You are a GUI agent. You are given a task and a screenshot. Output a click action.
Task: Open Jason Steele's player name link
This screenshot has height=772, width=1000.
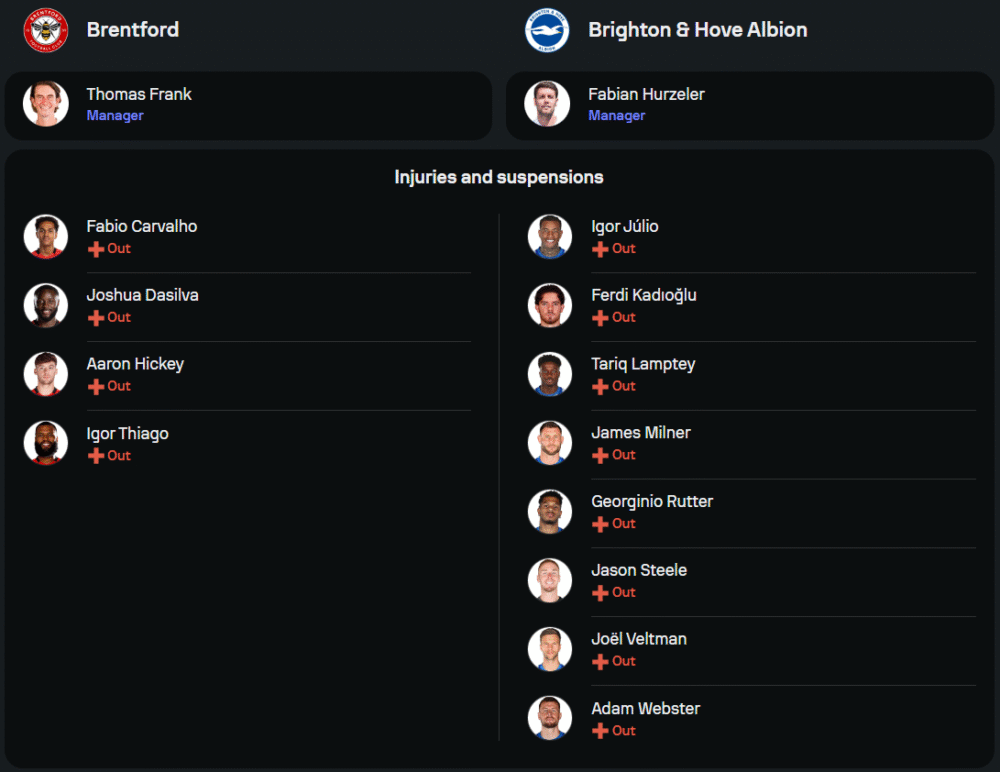click(x=639, y=570)
